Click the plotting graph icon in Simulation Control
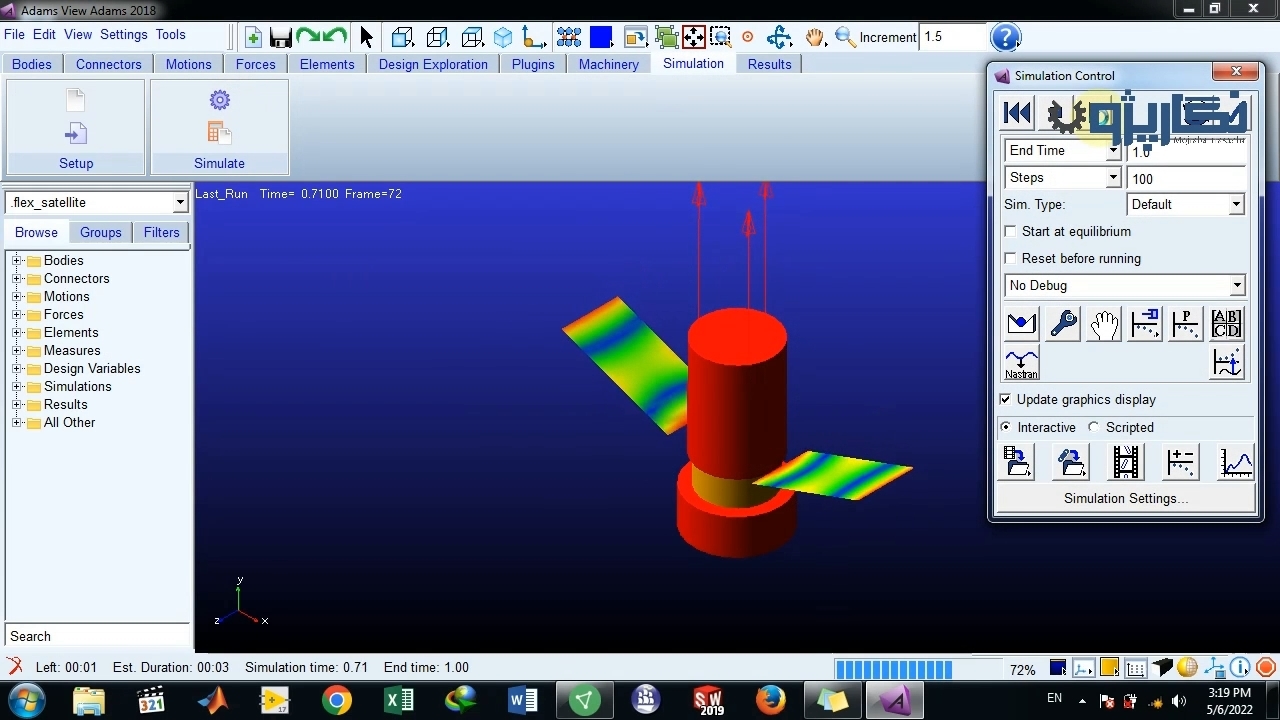The width and height of the screenshot is (1280, 720). click(x=1235, y=462)
